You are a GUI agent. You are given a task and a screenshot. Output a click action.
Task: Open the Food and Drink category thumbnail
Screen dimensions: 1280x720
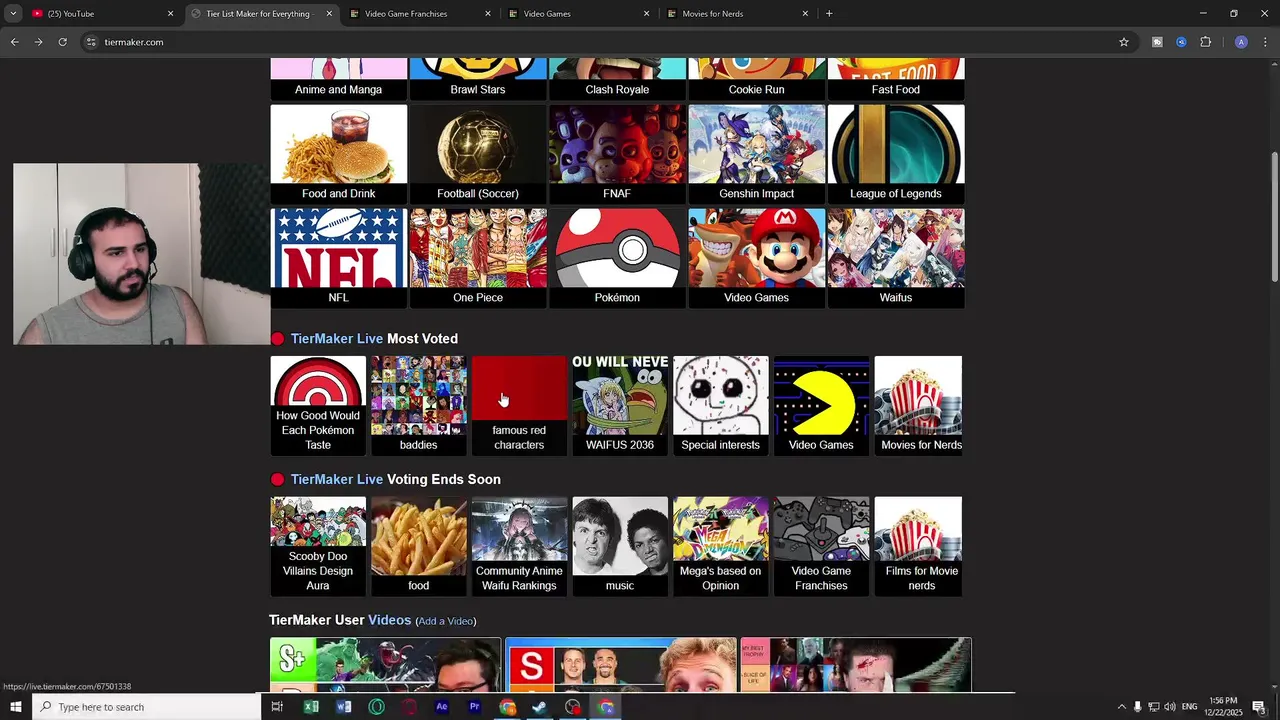(x=338, y=154)
